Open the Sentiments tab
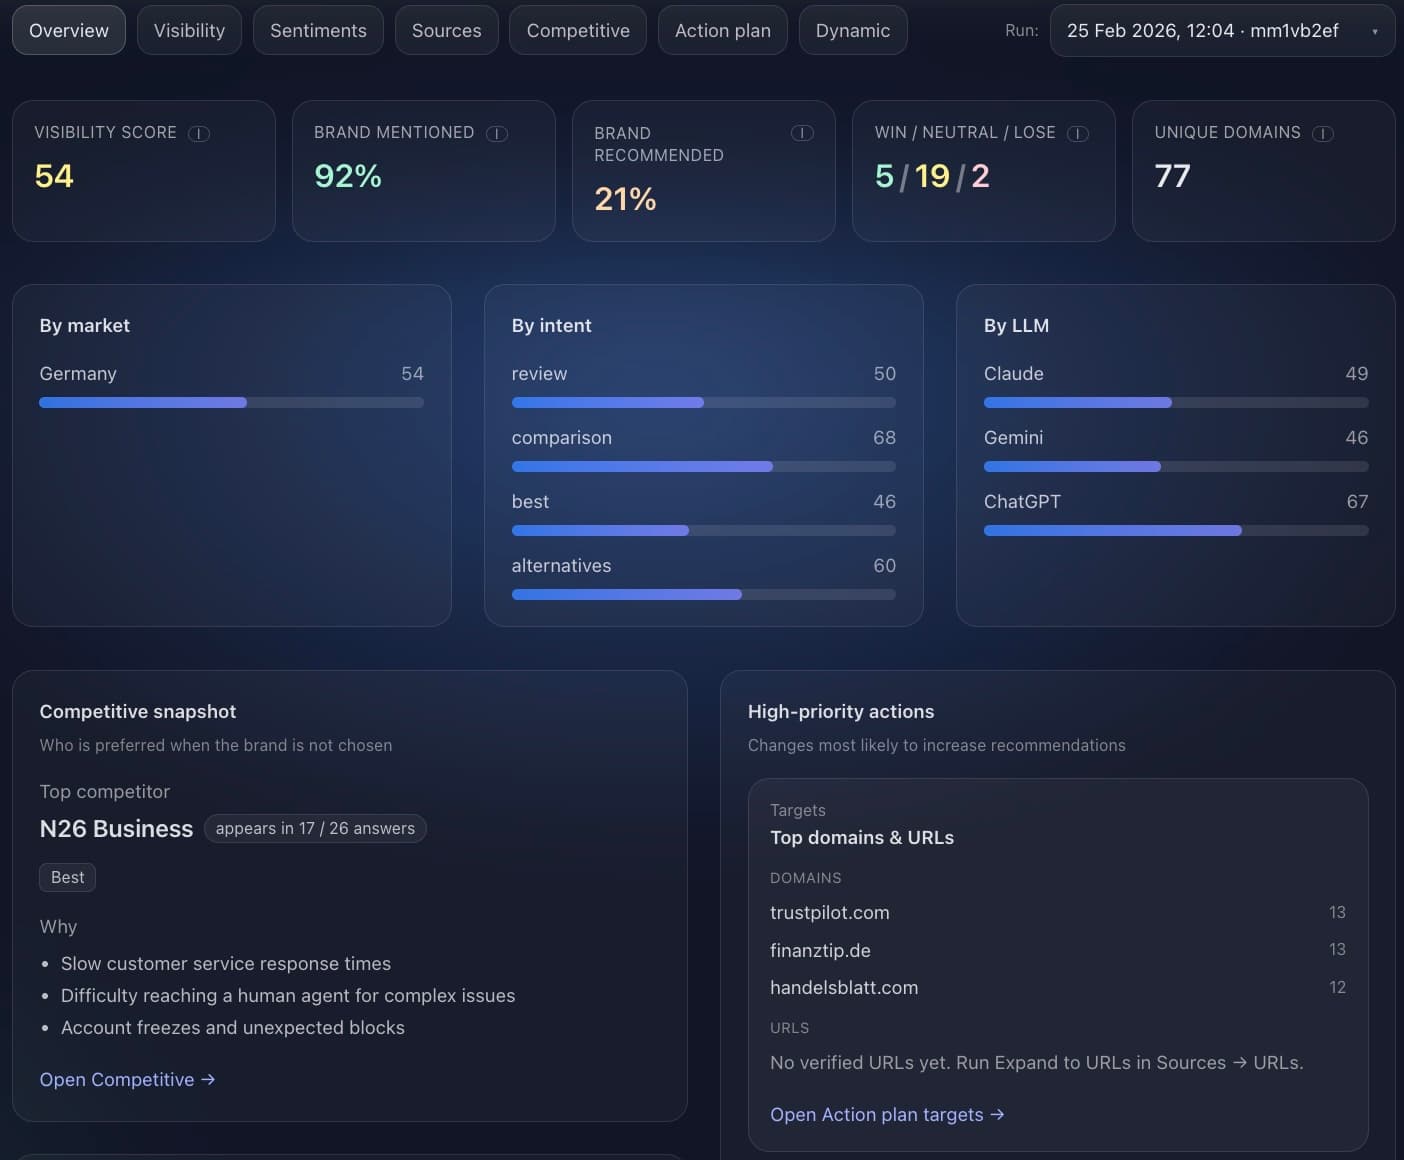This screenshot has width=1404, height=1160. pos(318,31)
